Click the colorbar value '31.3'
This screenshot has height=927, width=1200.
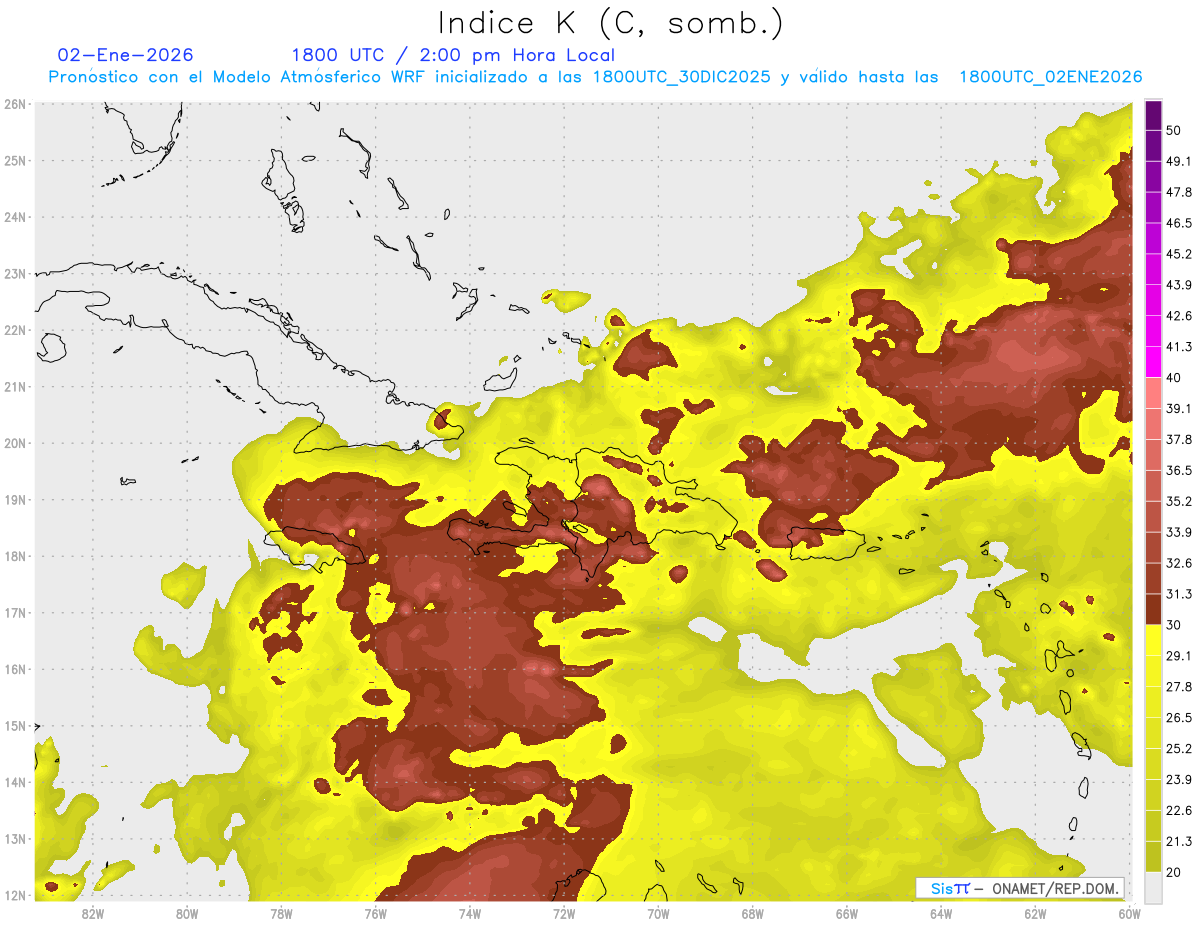[x=1178, y=594]
